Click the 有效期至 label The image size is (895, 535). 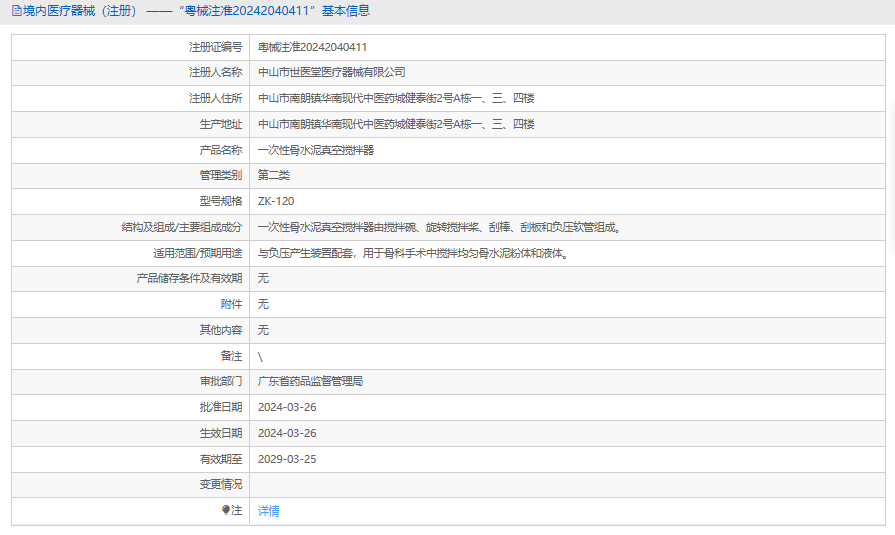pos(221,459)
